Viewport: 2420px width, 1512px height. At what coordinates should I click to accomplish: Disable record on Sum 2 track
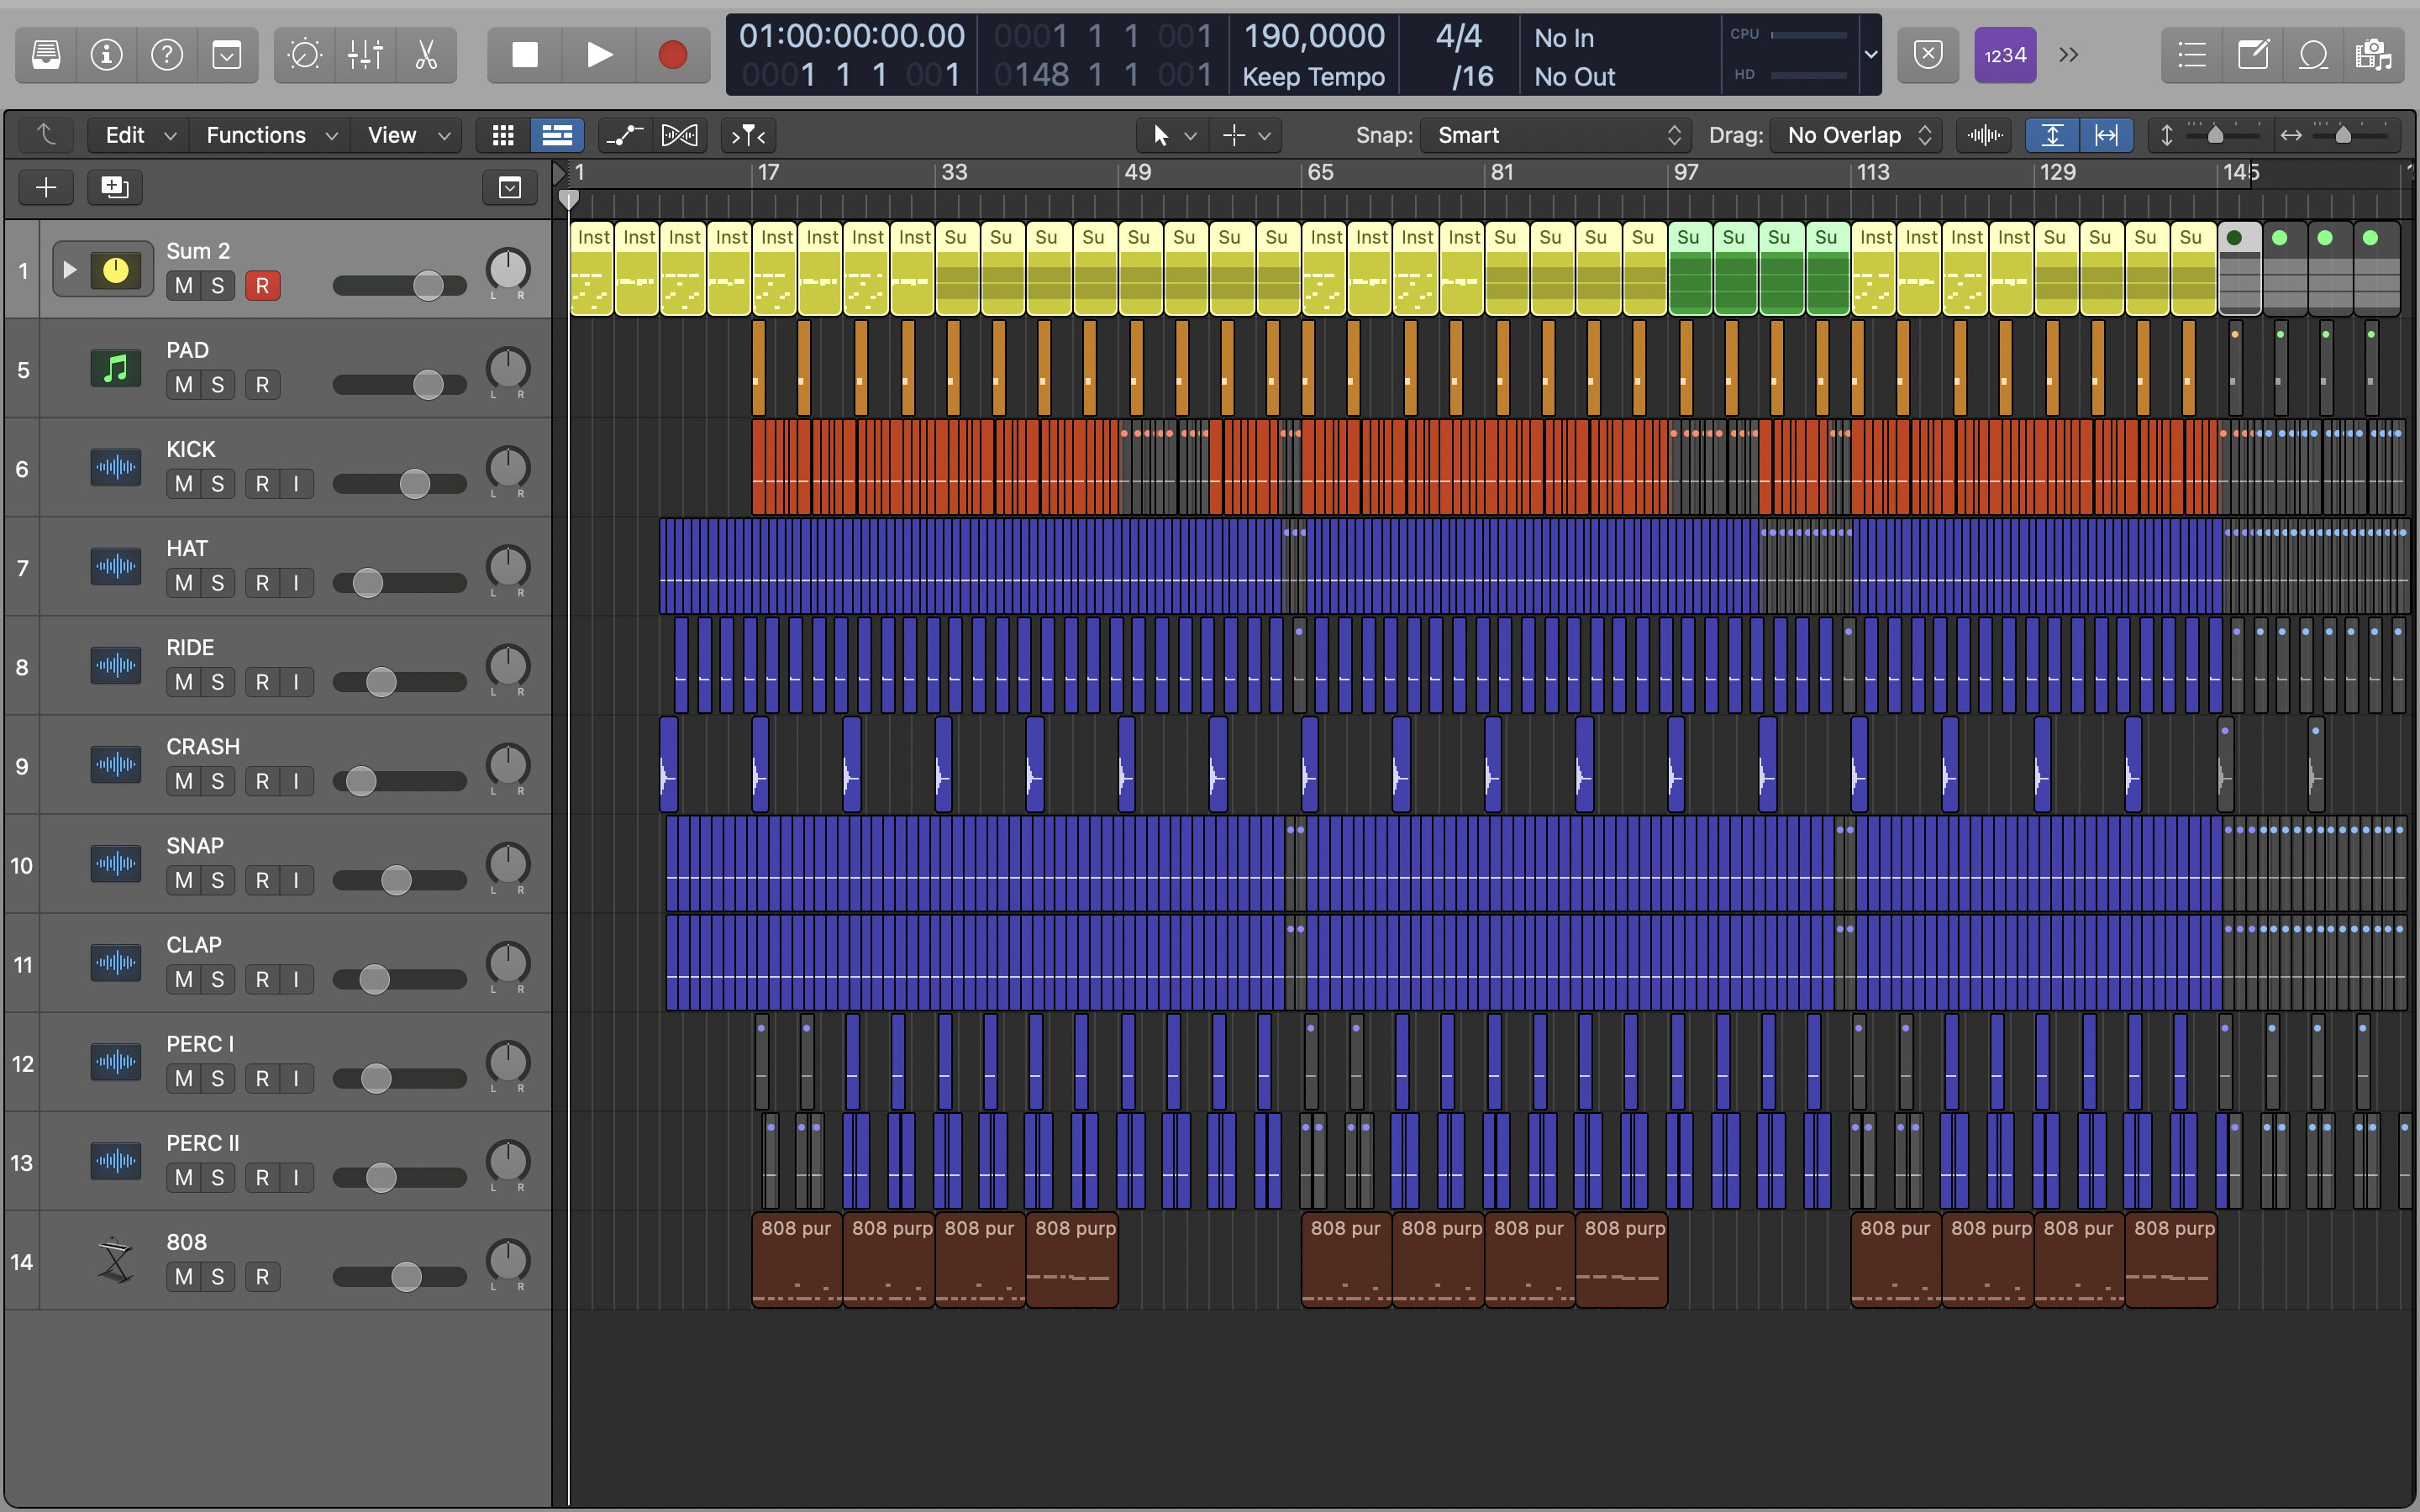(x=262, y=286)
